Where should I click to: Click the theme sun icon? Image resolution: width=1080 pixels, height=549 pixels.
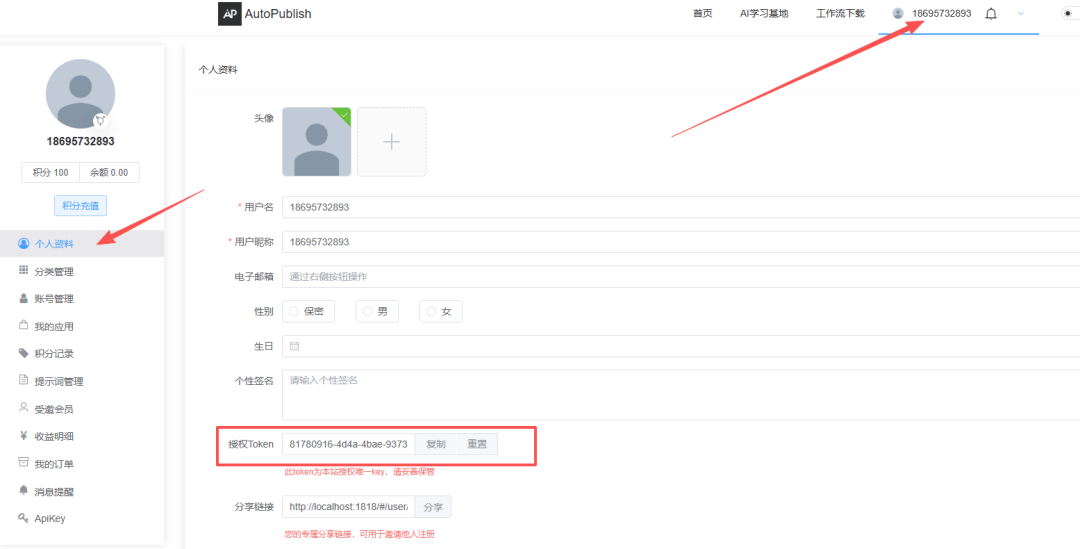click(1067, 13)
